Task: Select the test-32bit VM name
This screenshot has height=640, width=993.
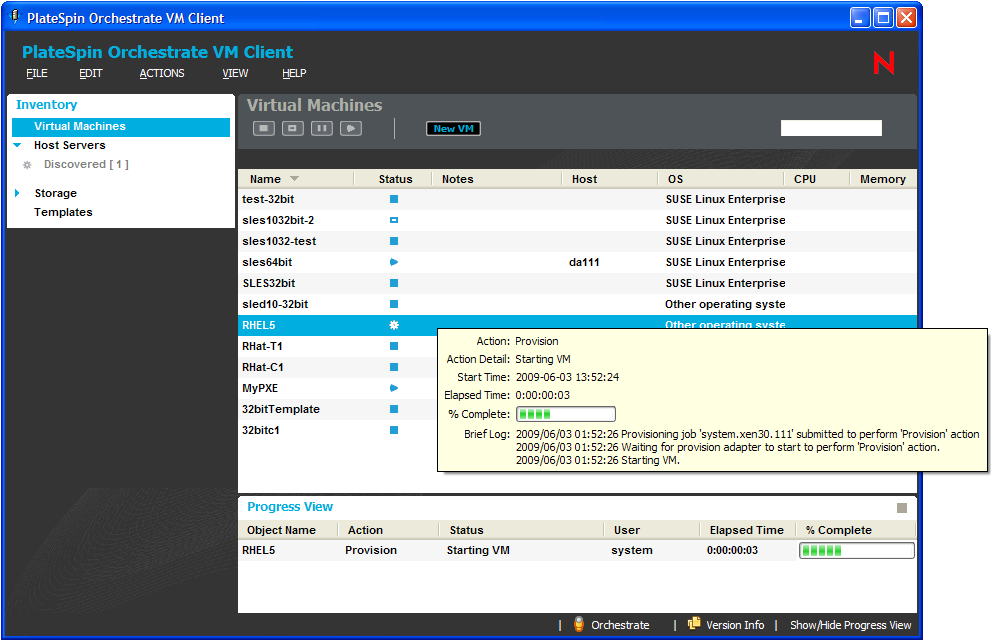Action: 268,199
